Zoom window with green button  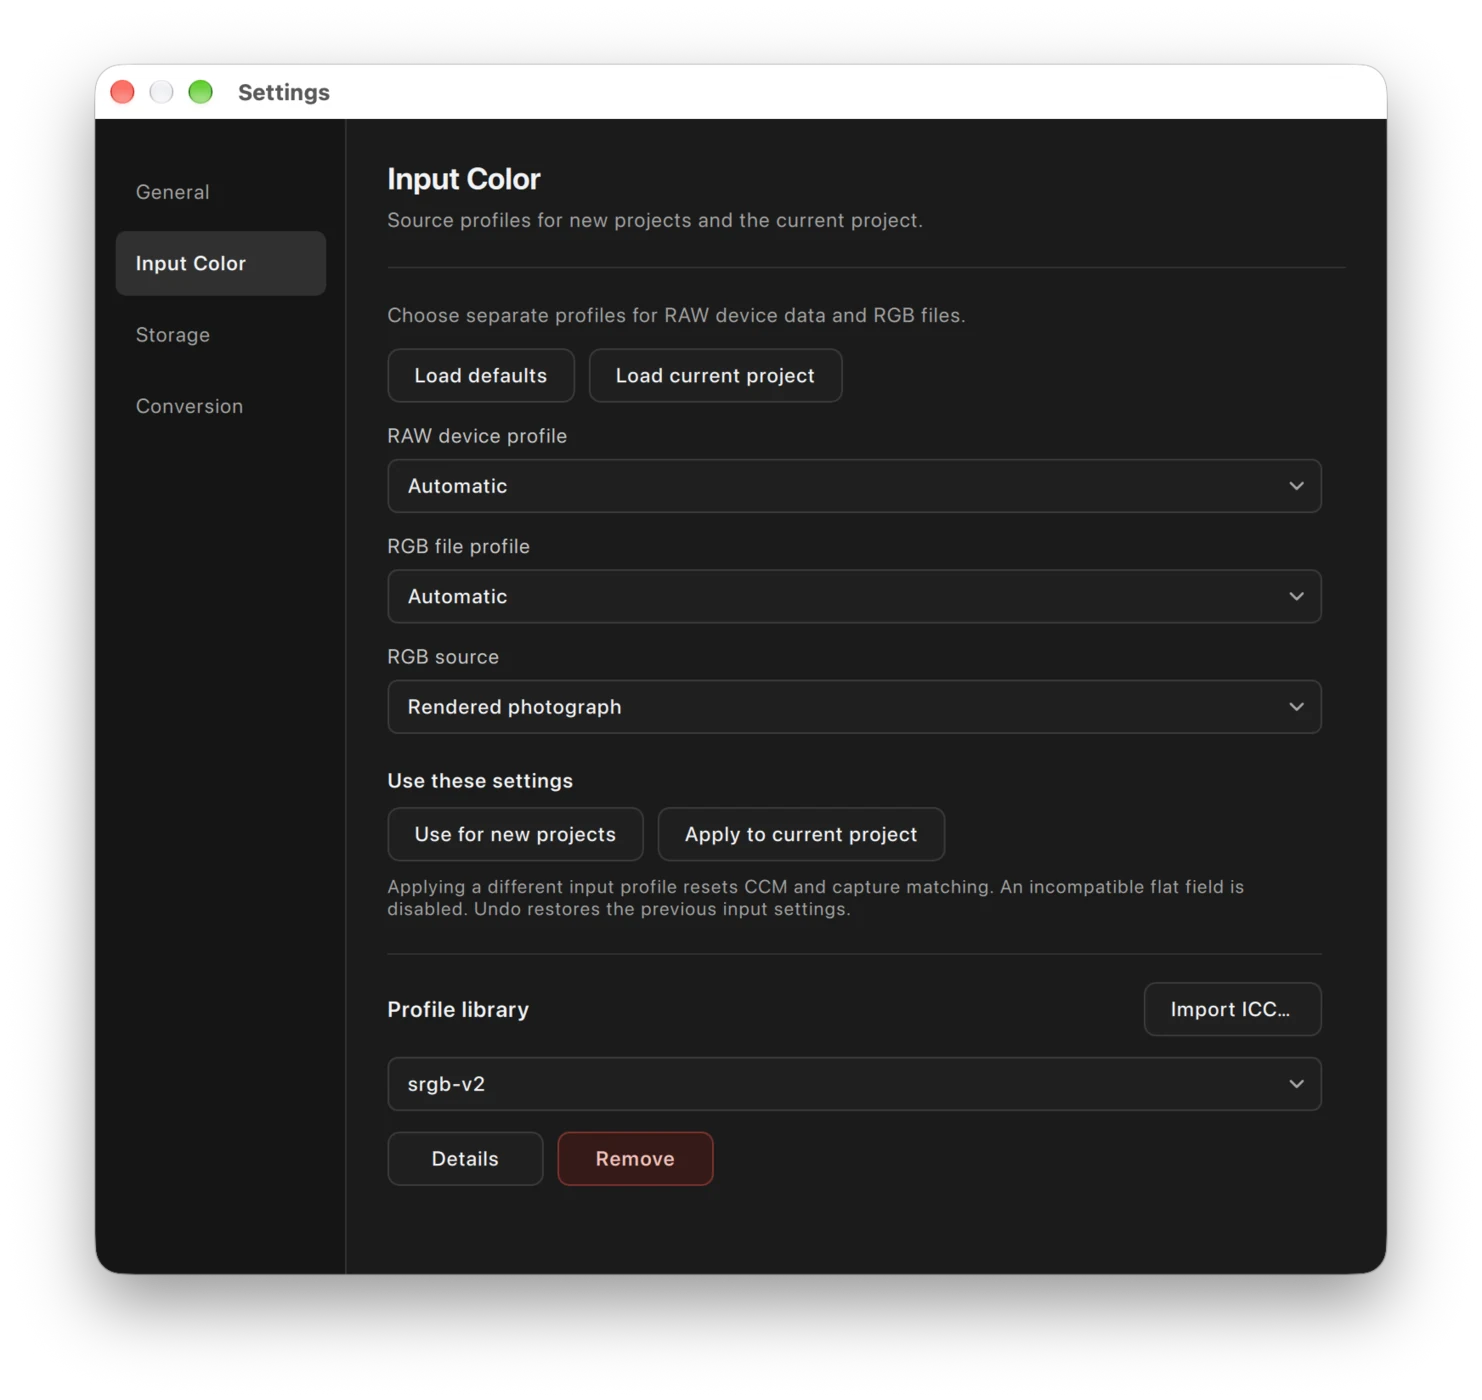(x=201, y=92)
